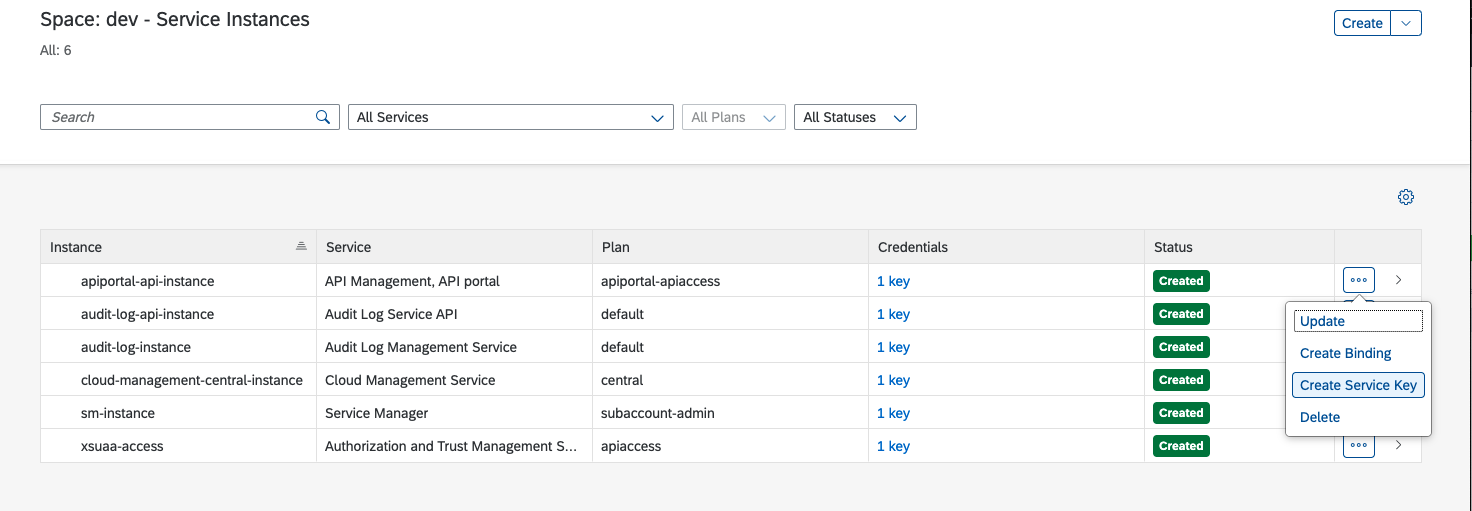Open the All Statuses dropdown
The image size is (1472, 511).
(x=854, y=117)
